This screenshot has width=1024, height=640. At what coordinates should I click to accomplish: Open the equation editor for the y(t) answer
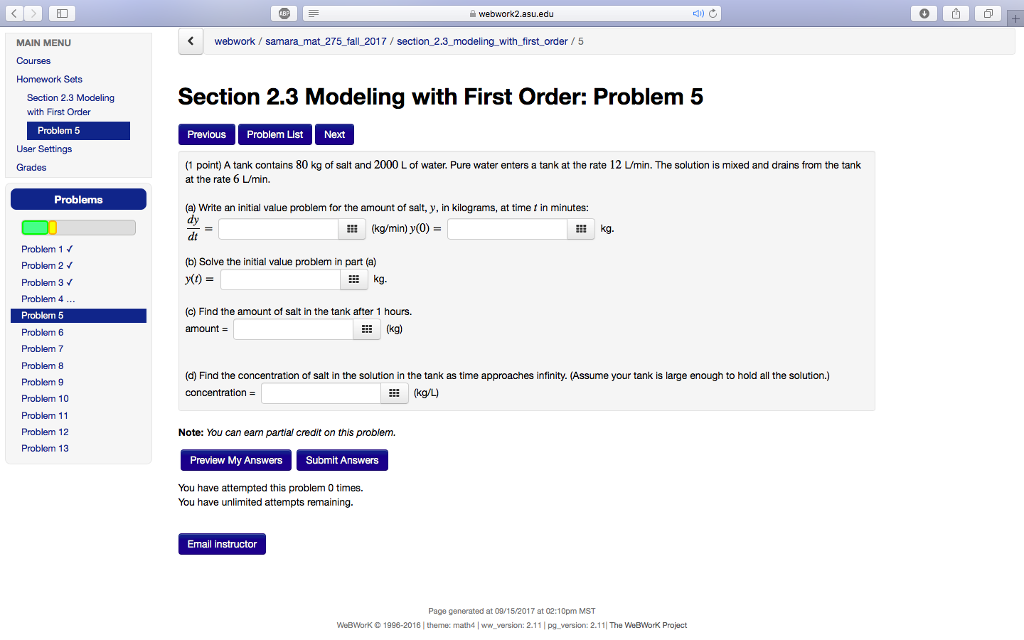(x=354, y=279)
